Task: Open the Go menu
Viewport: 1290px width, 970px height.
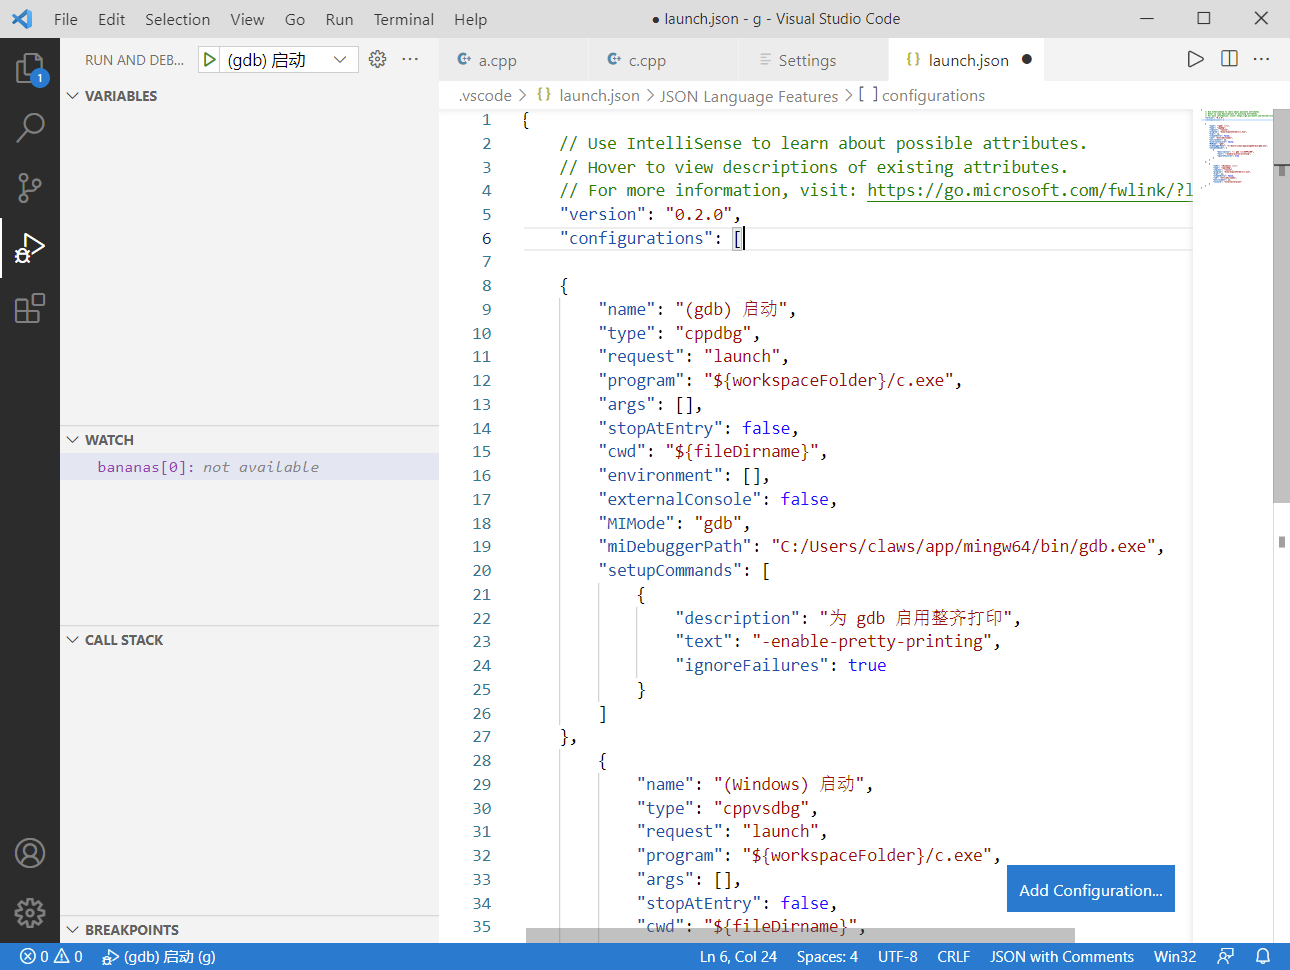Action: (295, 19)
